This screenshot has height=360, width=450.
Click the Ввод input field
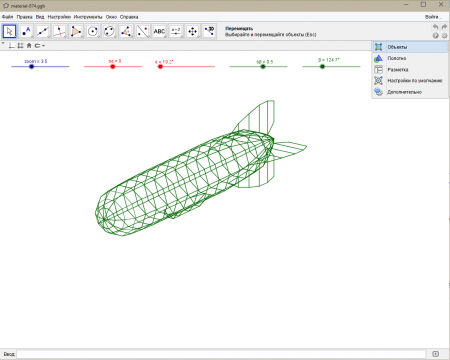pyautogui.click(x=221, y=354)
